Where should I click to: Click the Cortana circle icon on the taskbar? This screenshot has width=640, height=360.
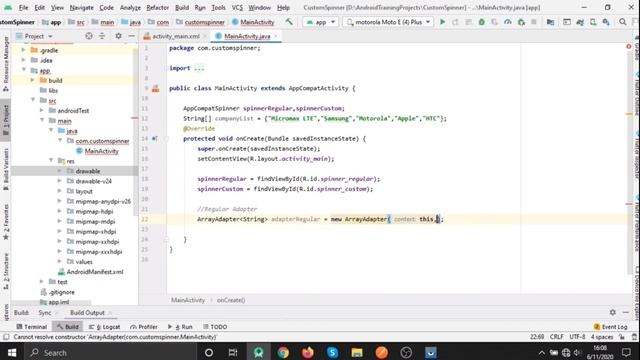tap(209, 352)
